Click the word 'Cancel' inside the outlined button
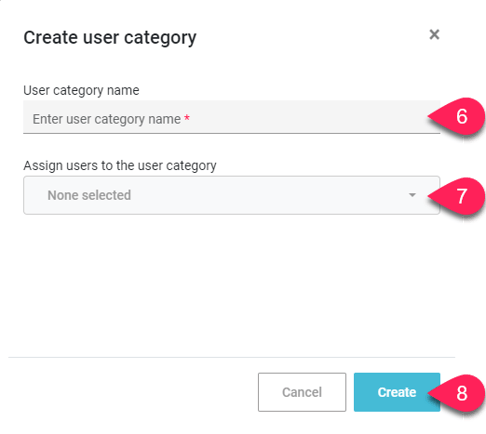This screenshot has height=434, width=486. pyautogui.click(x=302, y=392)
